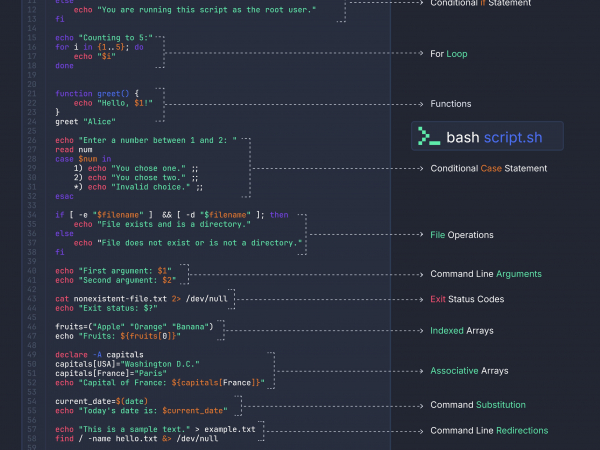
Task: Click the 'Conditional Case Statement' label
Action: 489,168
